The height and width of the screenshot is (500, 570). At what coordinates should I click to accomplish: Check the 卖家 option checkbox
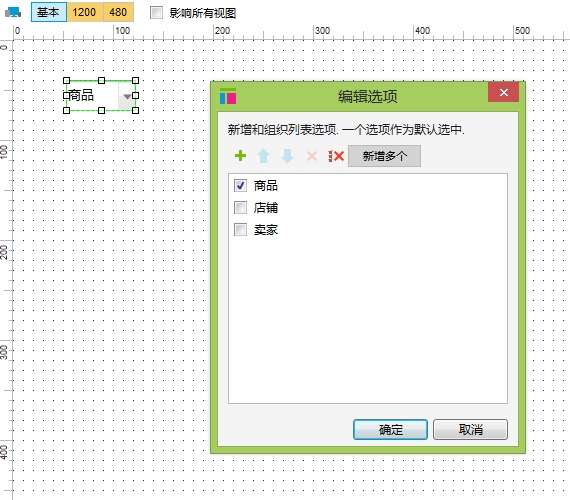pyautogui.click(x=240, y=230)
